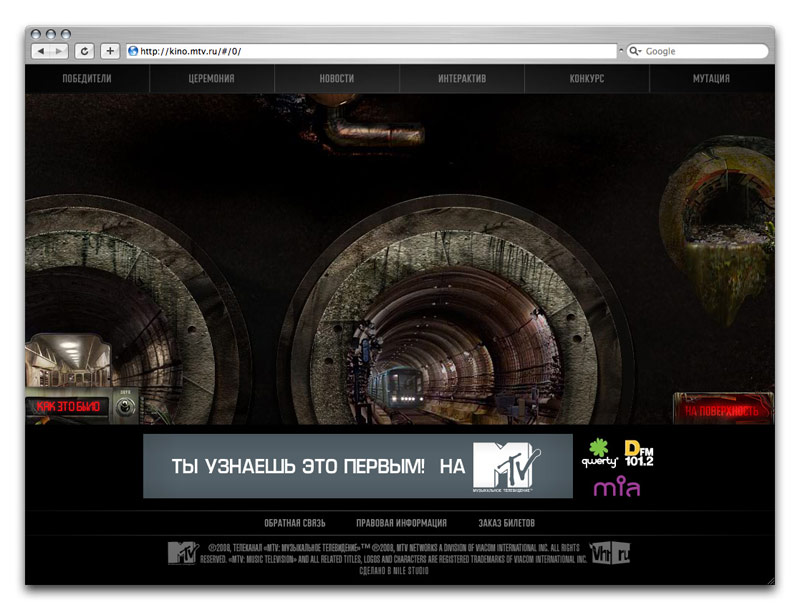
Task: Open the ОБРАТНАЯ СВЯЗЬ footer link
Action: [x=295, y=523]
